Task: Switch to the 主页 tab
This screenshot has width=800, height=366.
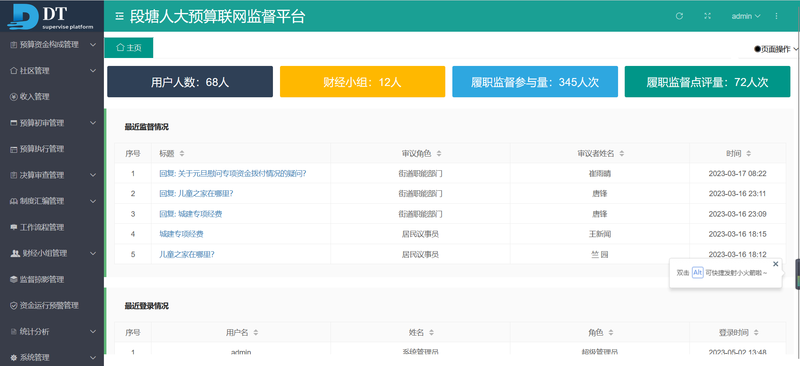Action: (129, 47)
